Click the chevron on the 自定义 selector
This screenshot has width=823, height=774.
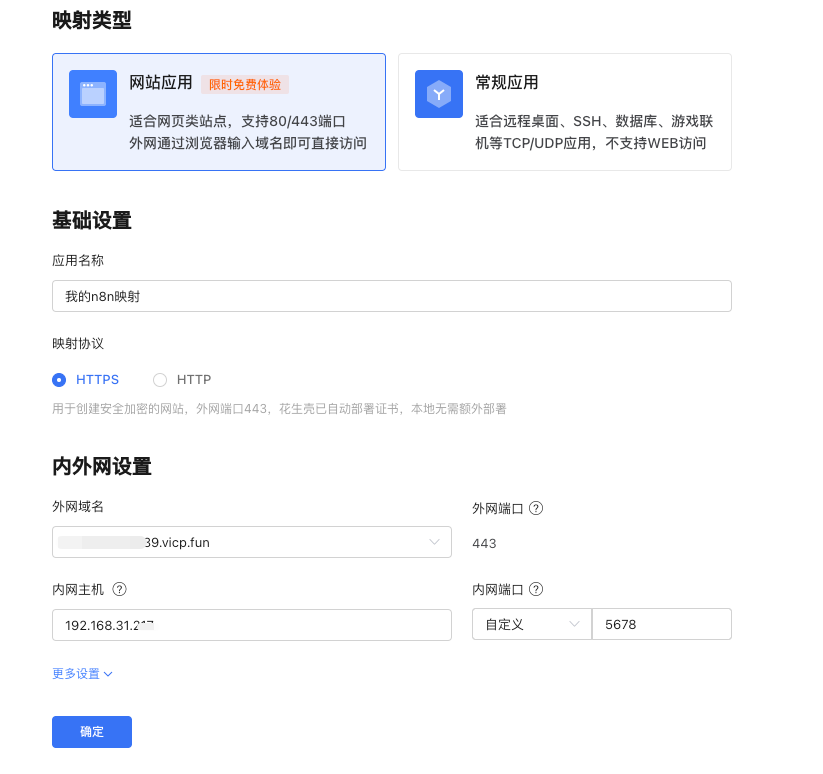click(x=575, y=623)
